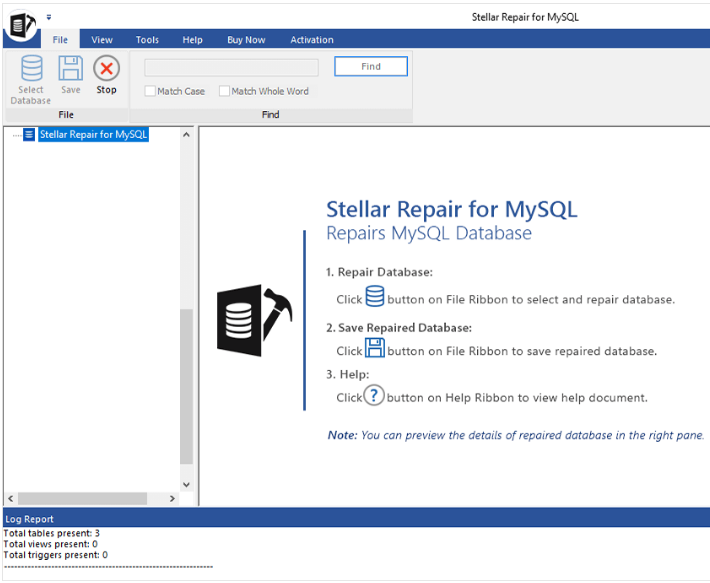710x583 pixels.
Task: Click the '3. Help:' heading
Action: pyautogui.click(x=348, y=374)
